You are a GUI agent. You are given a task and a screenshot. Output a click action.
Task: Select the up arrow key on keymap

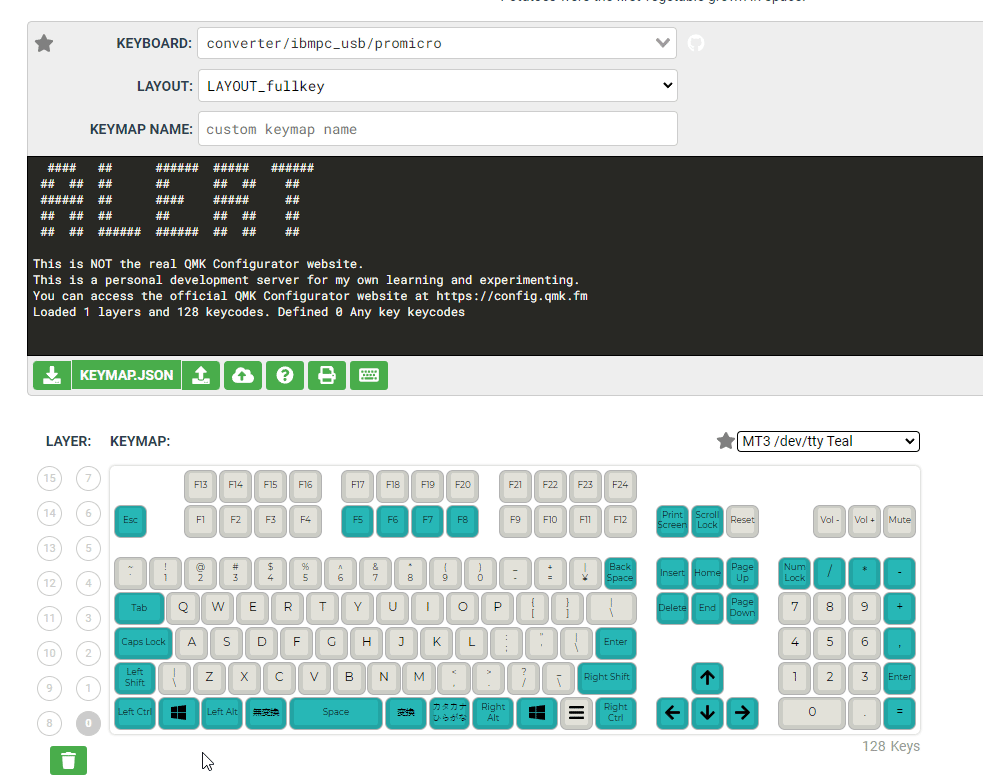707,678
